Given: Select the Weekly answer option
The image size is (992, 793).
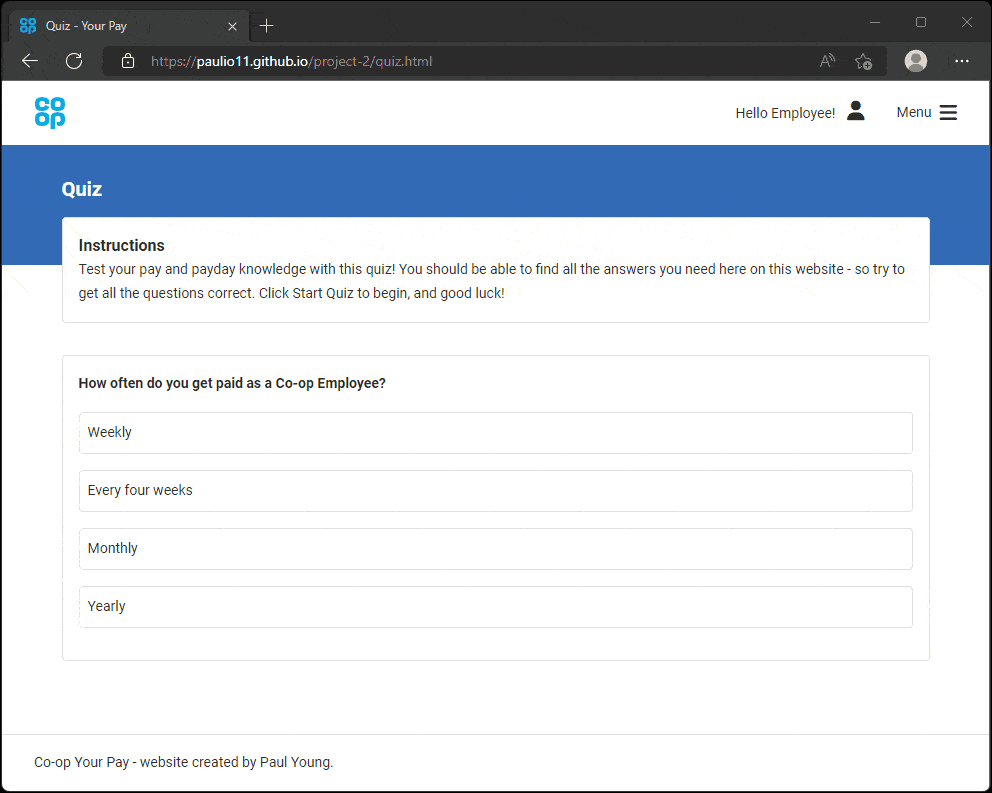Looking at the screenshot, I should (495, 433).
